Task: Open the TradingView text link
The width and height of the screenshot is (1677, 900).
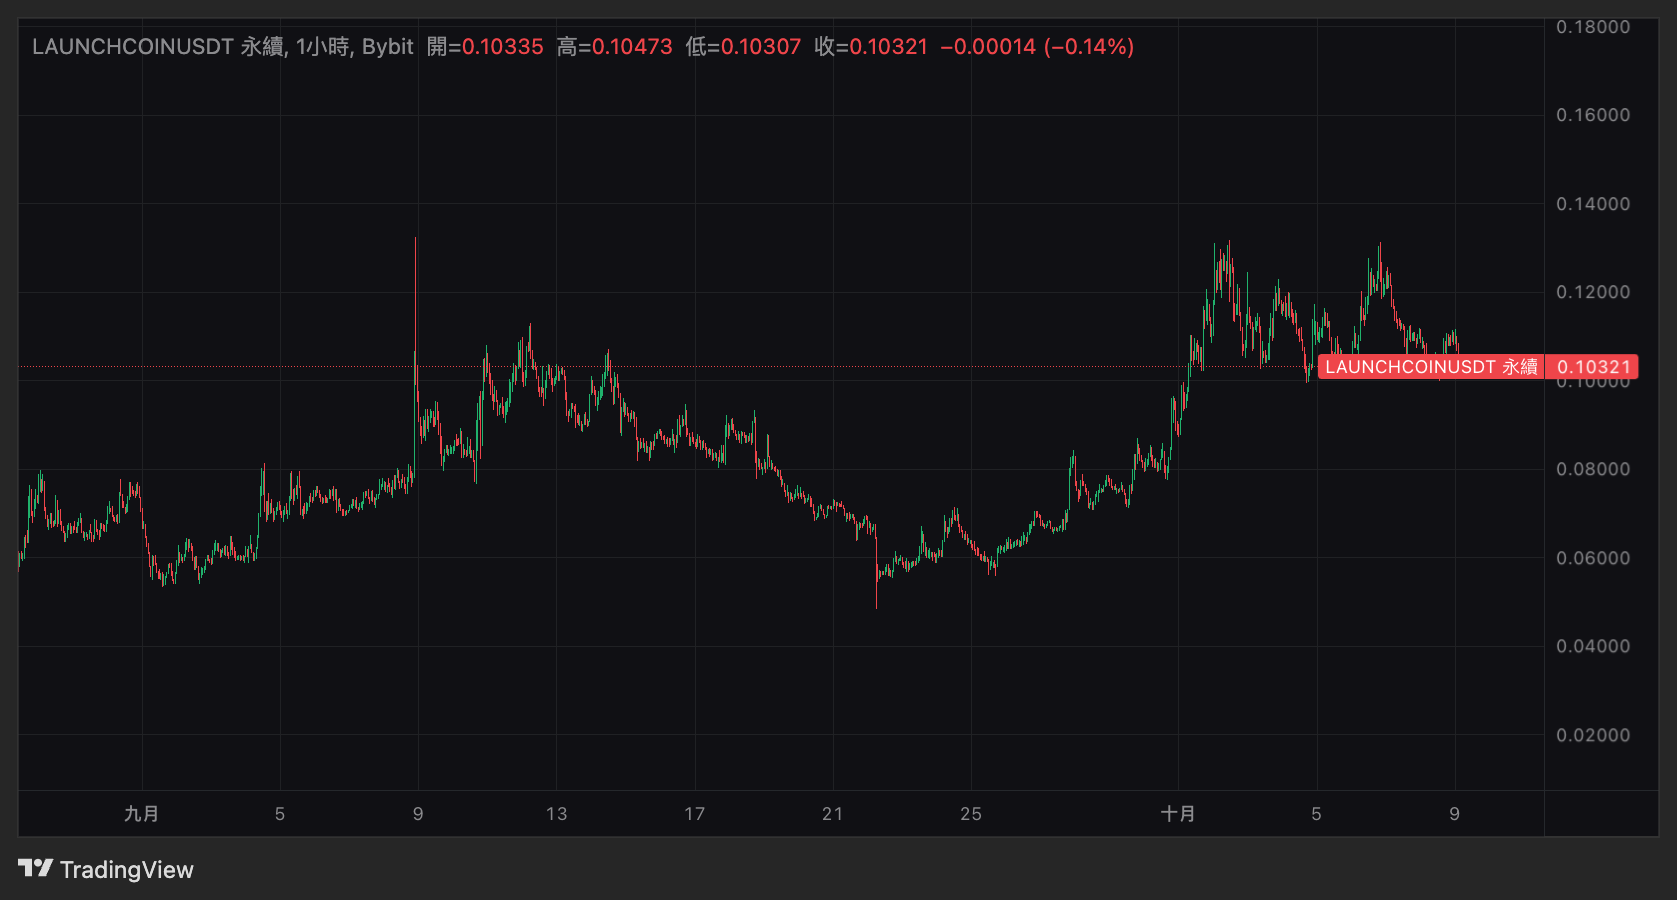Action: (126, 870)
